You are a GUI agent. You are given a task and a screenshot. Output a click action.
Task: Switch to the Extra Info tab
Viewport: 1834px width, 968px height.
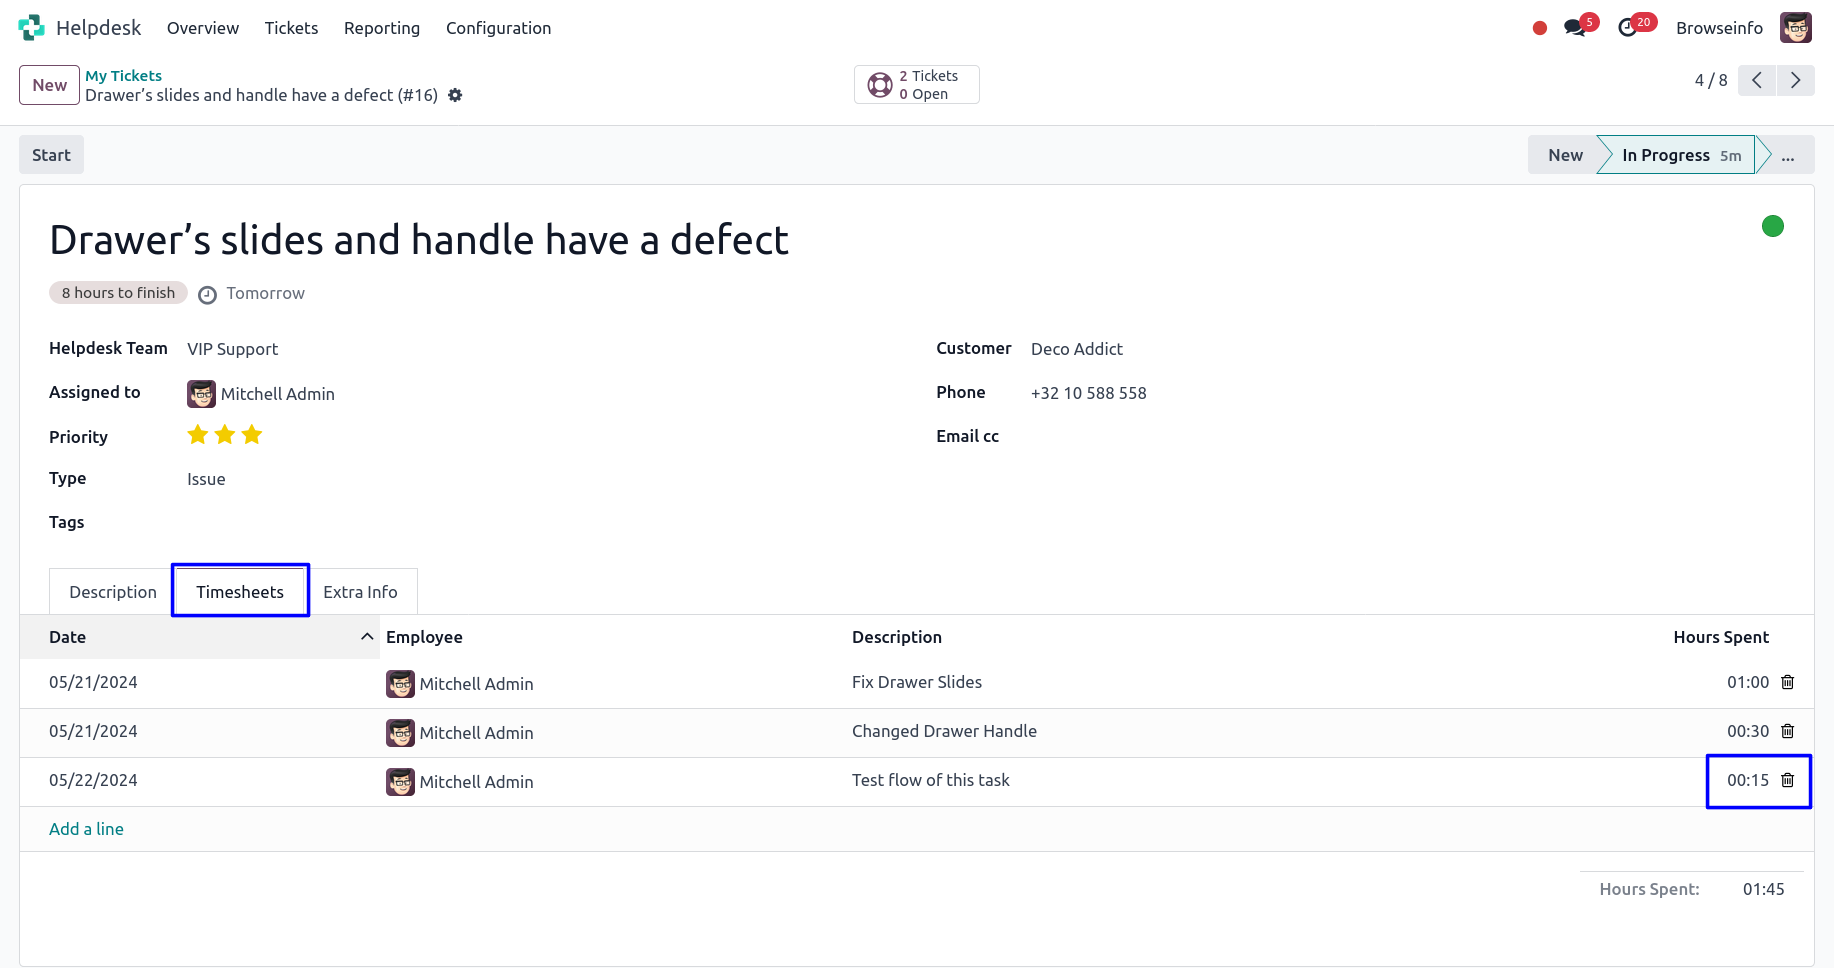[360, 592]
